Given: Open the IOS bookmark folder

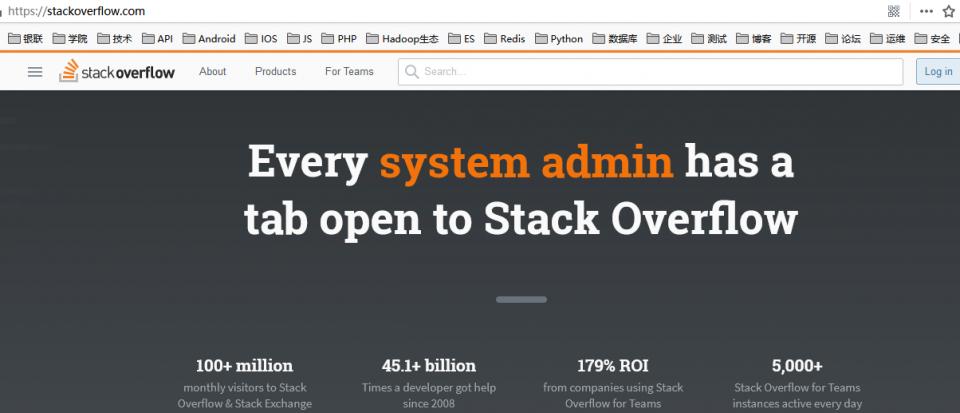Looking at the screenshot, I should click(x=261, y=39).
